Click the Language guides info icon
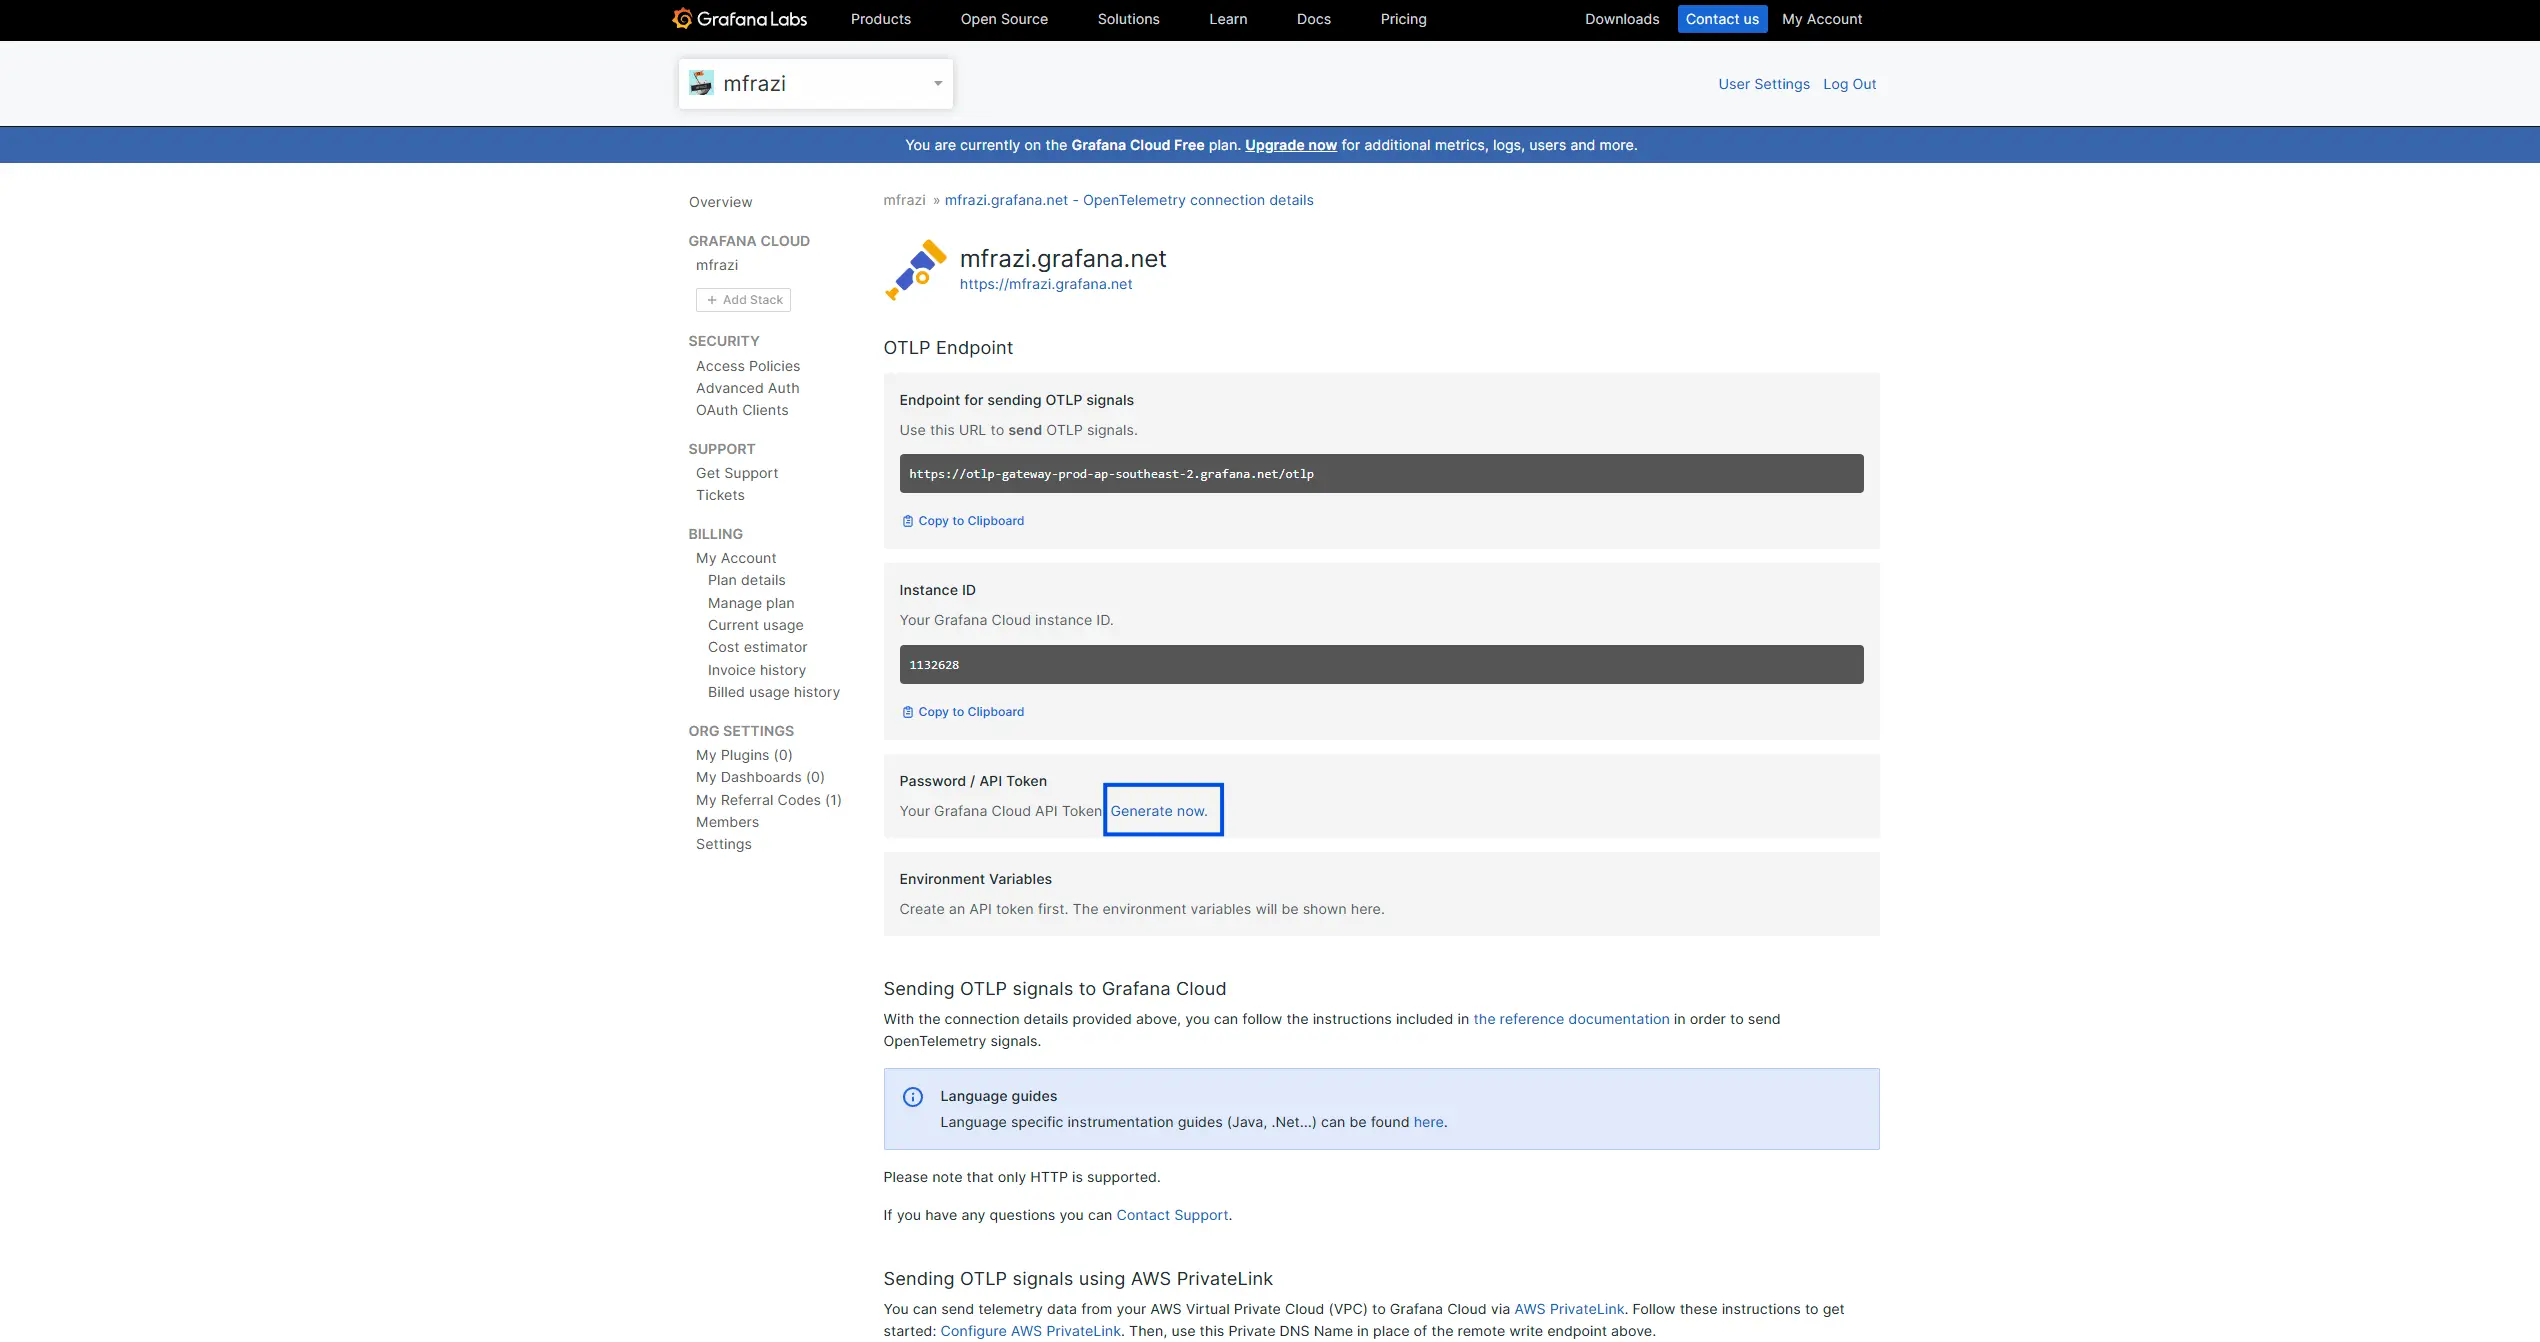The width and height of the screenshot is (2540, 1342). [913, 1097]
